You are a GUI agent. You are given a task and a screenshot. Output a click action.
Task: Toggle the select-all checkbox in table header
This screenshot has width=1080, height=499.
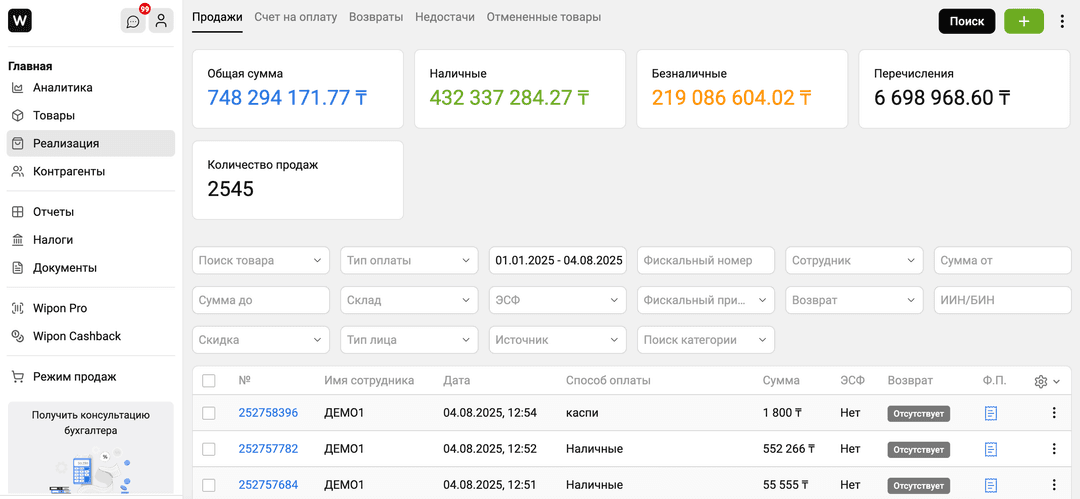[209, 381]
